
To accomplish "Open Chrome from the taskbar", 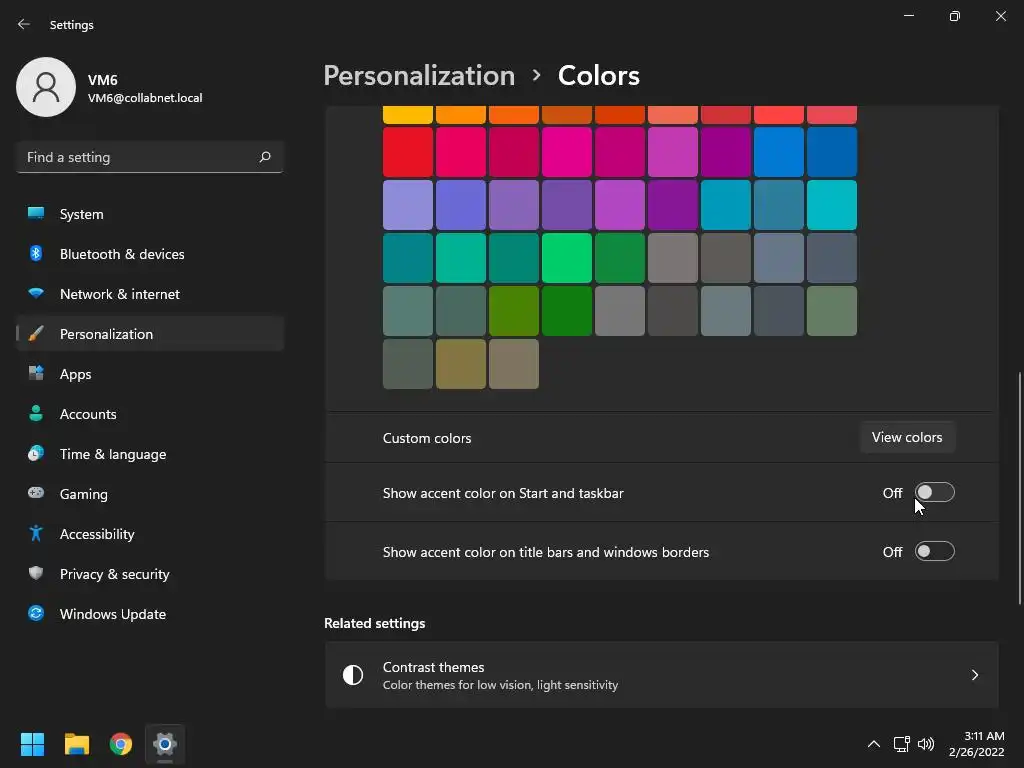I will point(121,744).
